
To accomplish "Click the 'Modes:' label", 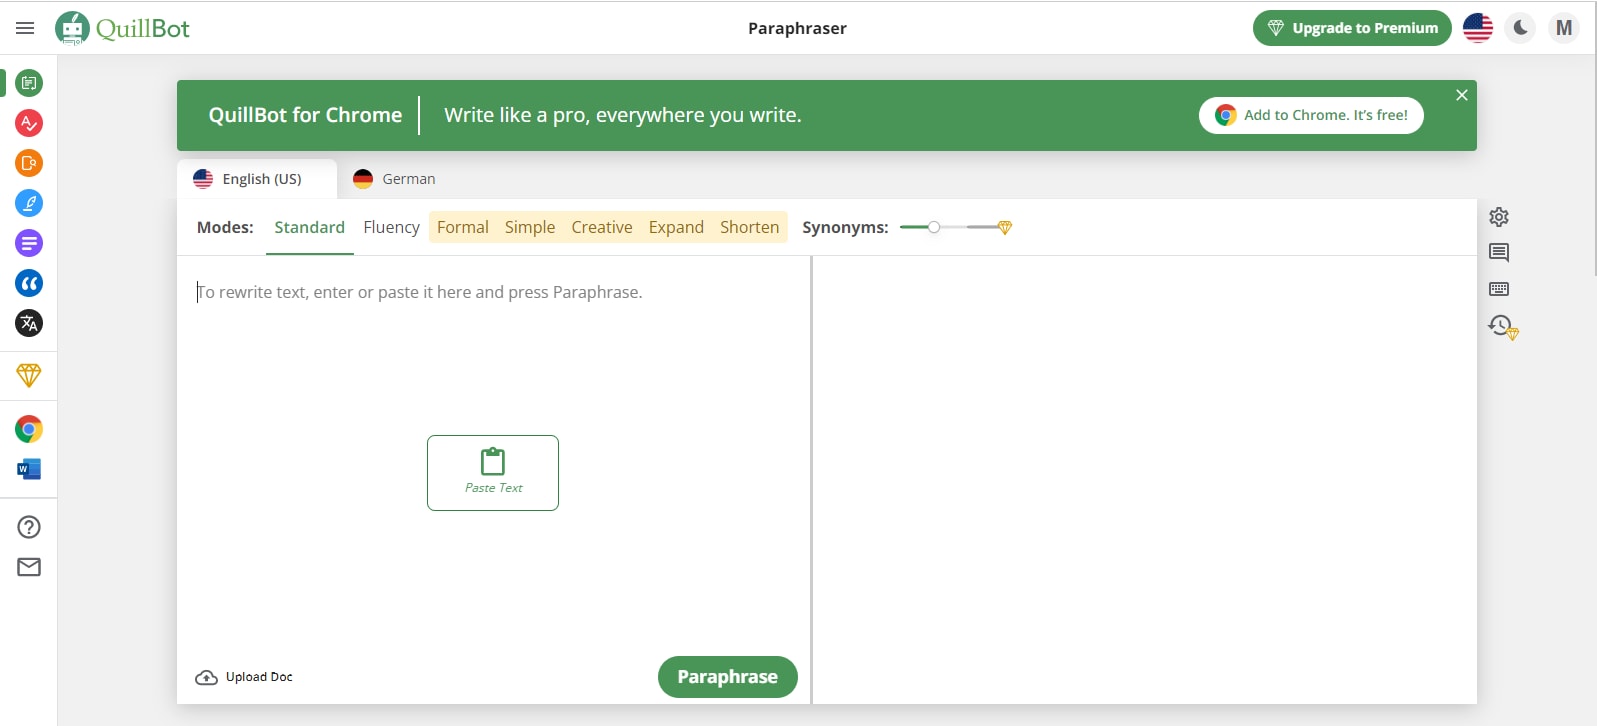I will 225,228.
